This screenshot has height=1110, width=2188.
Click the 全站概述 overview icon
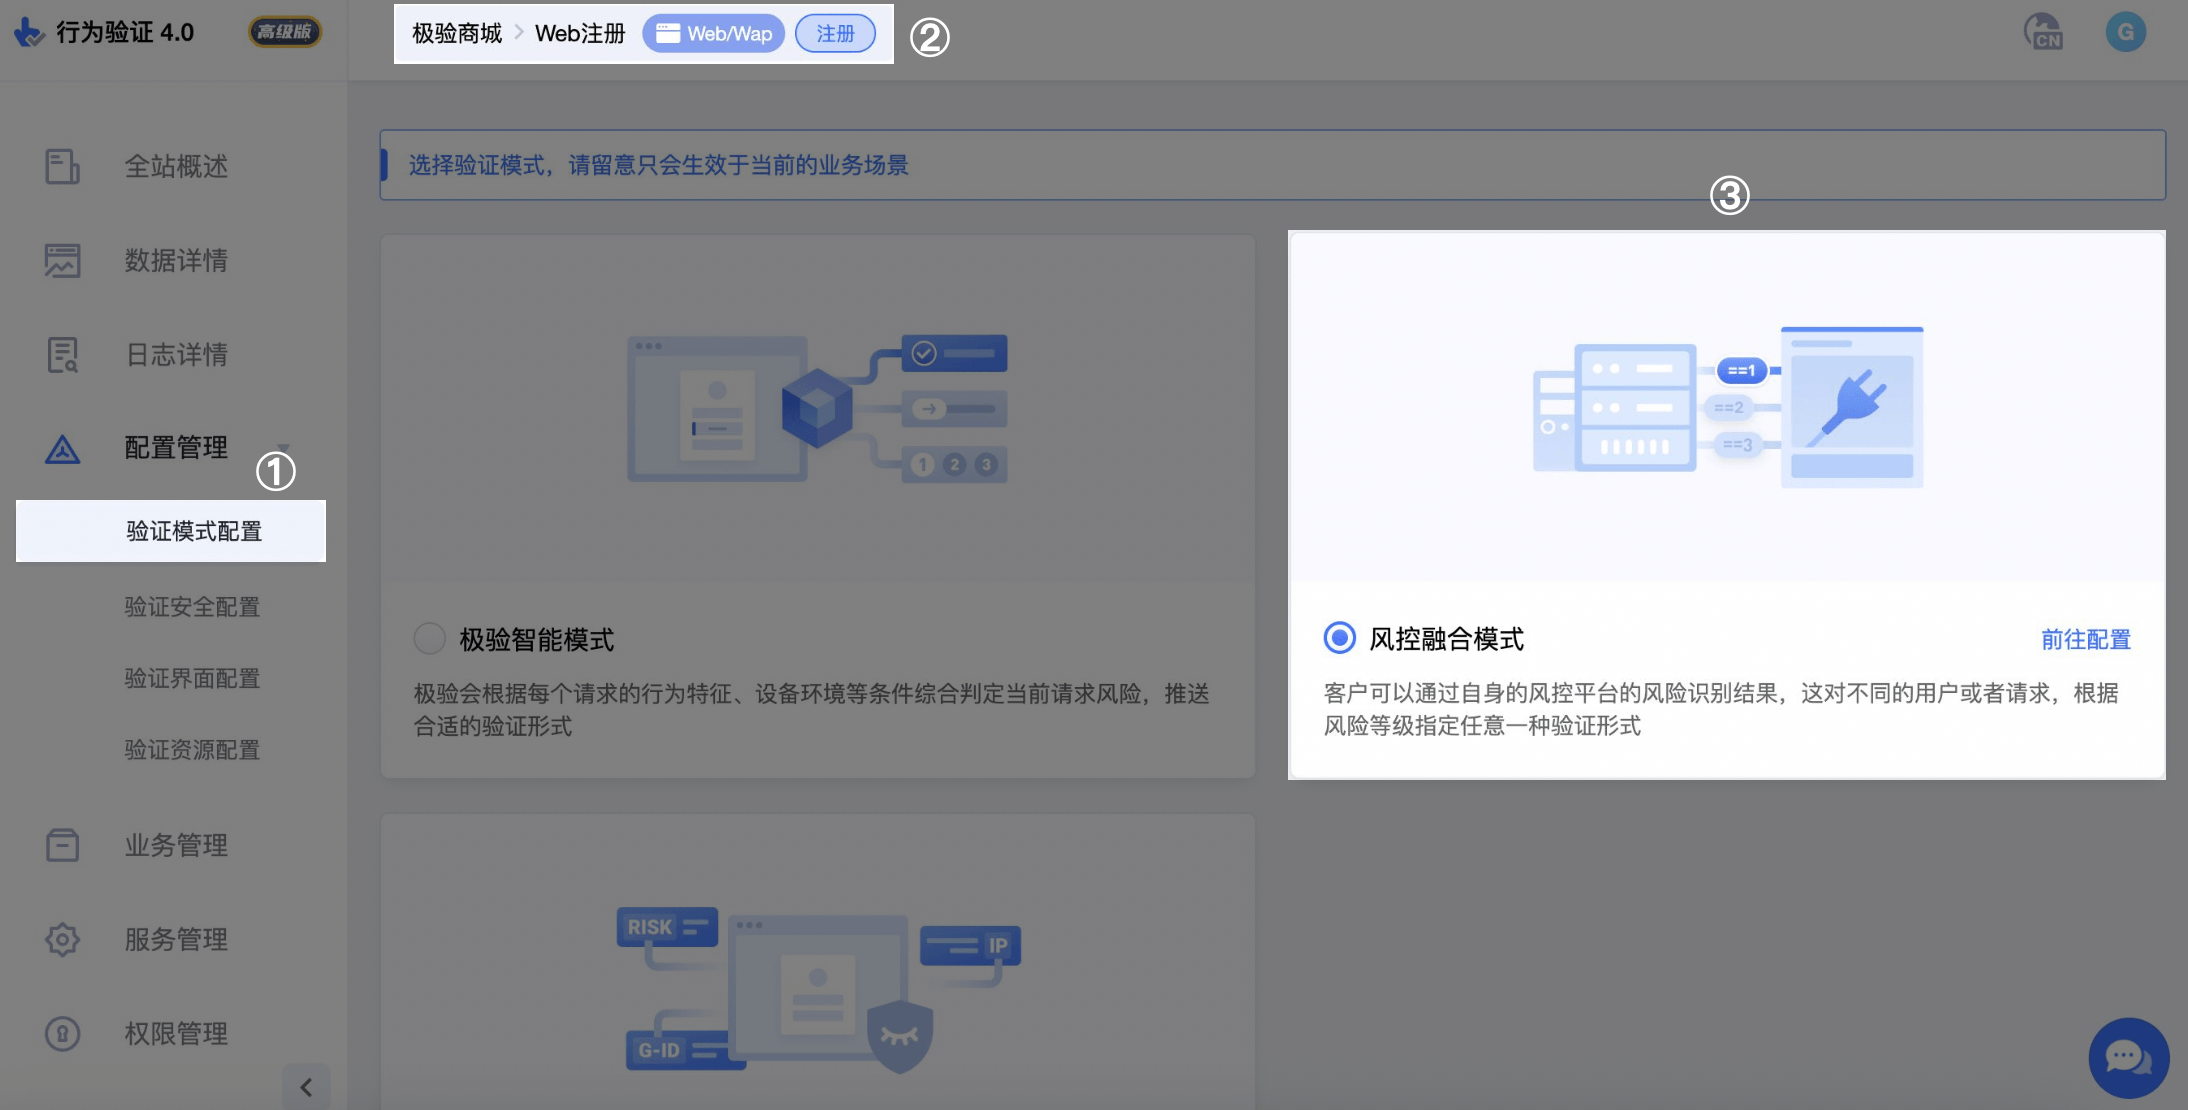62,166
